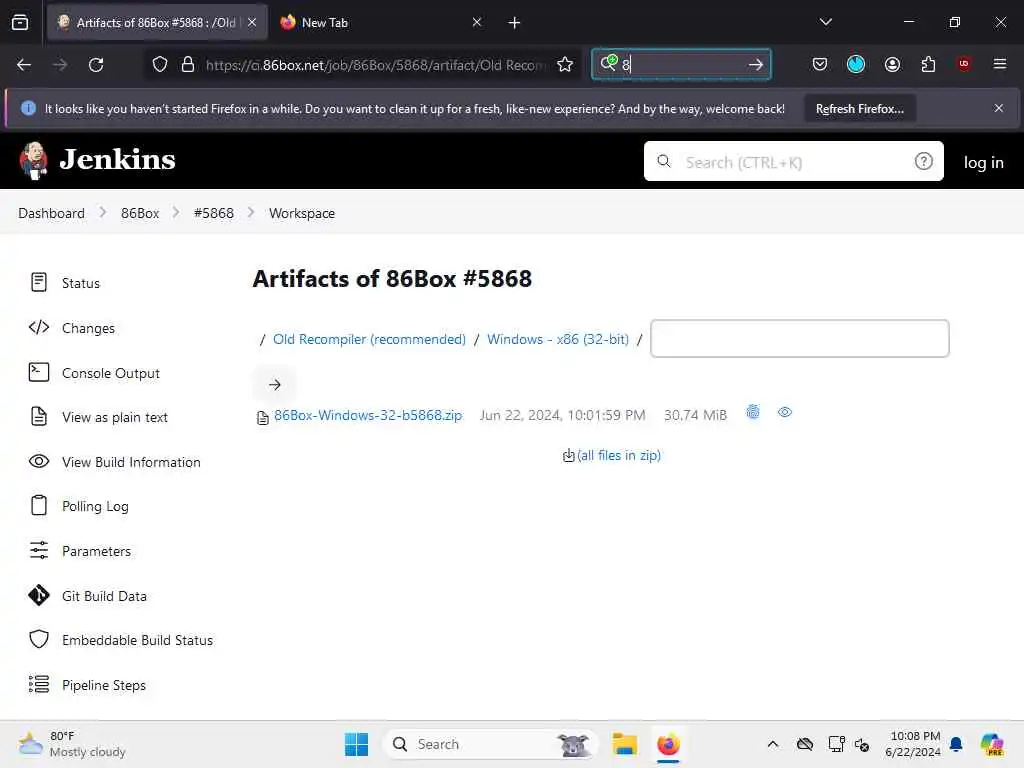Click the eye view icon for the zip

785,412
